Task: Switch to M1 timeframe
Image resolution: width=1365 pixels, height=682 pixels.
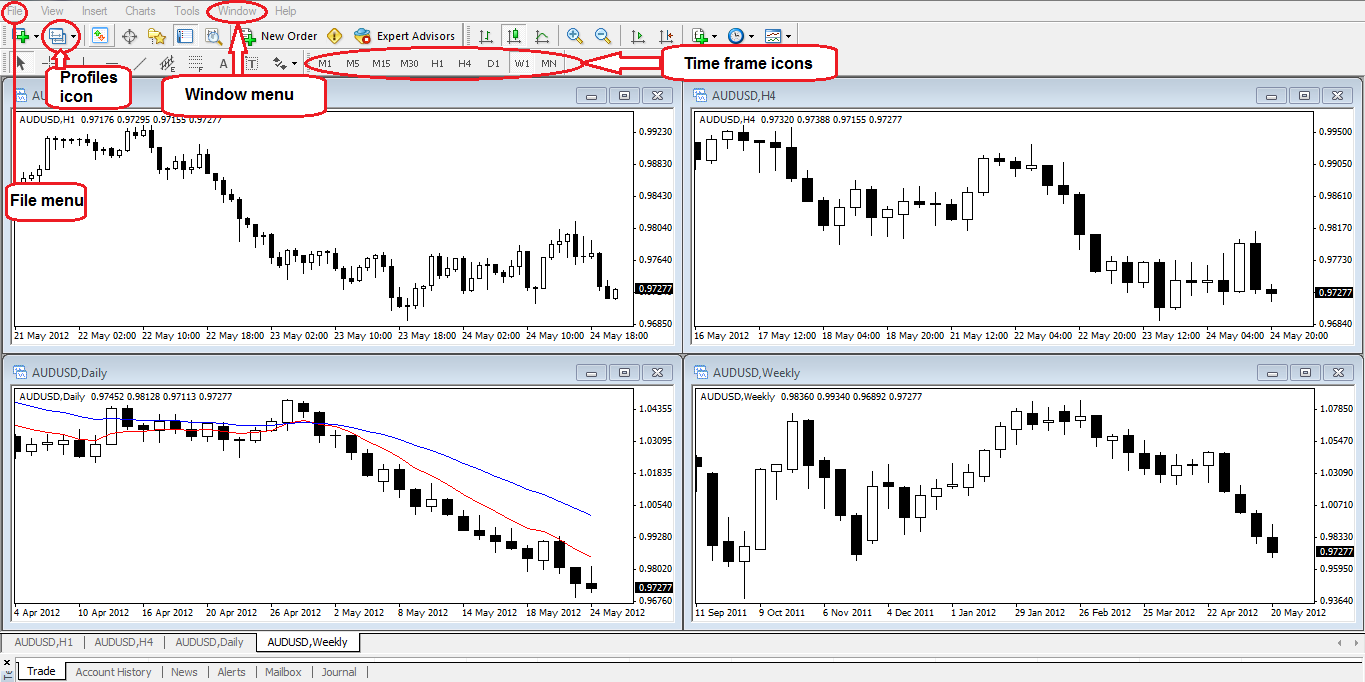Action: (325, 63)
